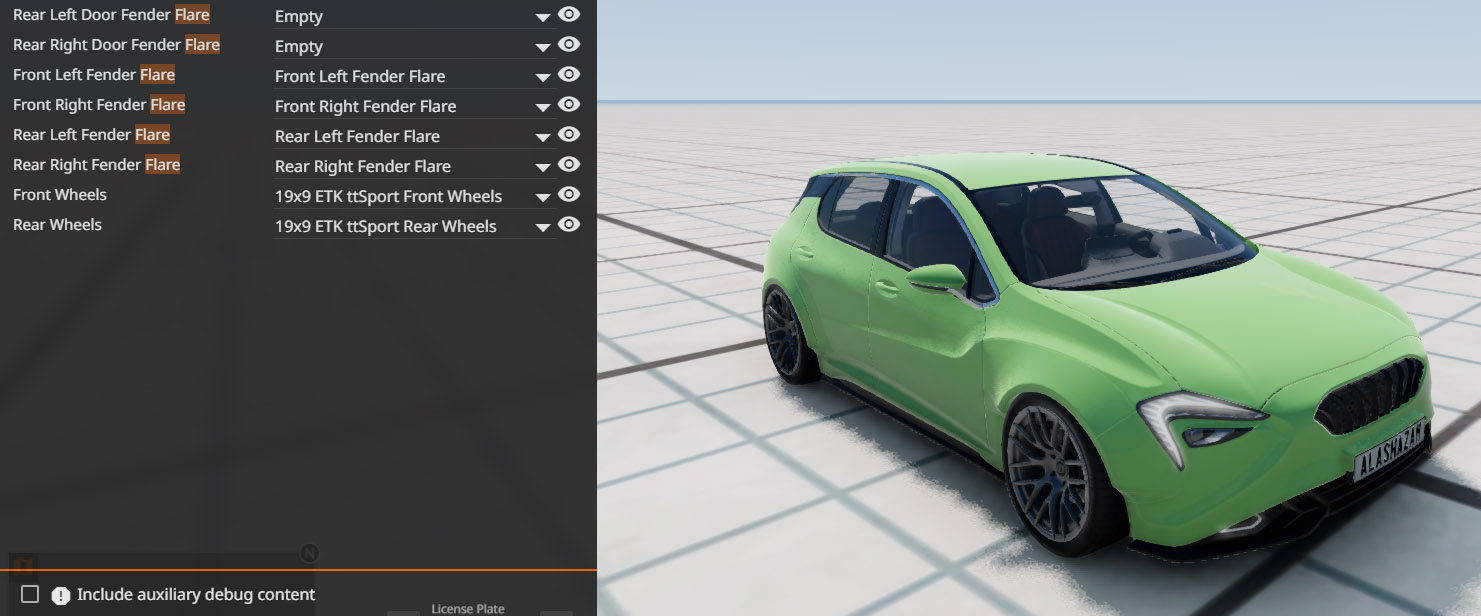This screenshot has height=616, width=1481.
Task: Open the Rear Right Door Fender Flare dropdown
Action: pyautogui.click(x=414, y=46)
